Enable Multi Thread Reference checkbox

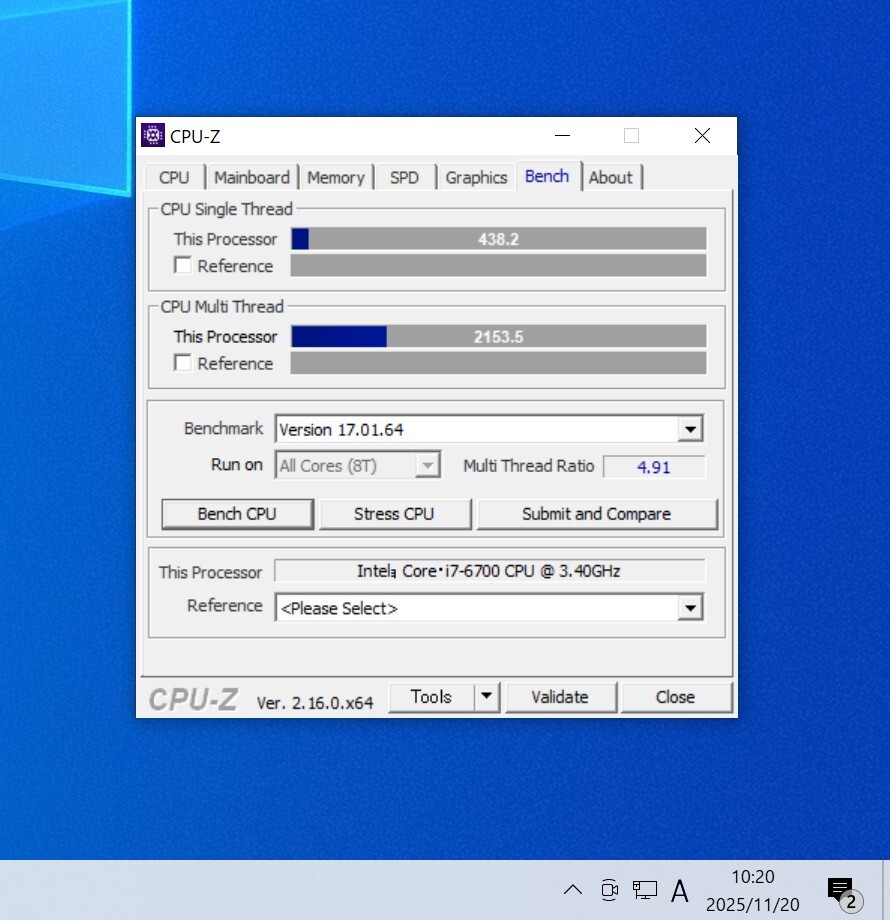coord(183,363)
